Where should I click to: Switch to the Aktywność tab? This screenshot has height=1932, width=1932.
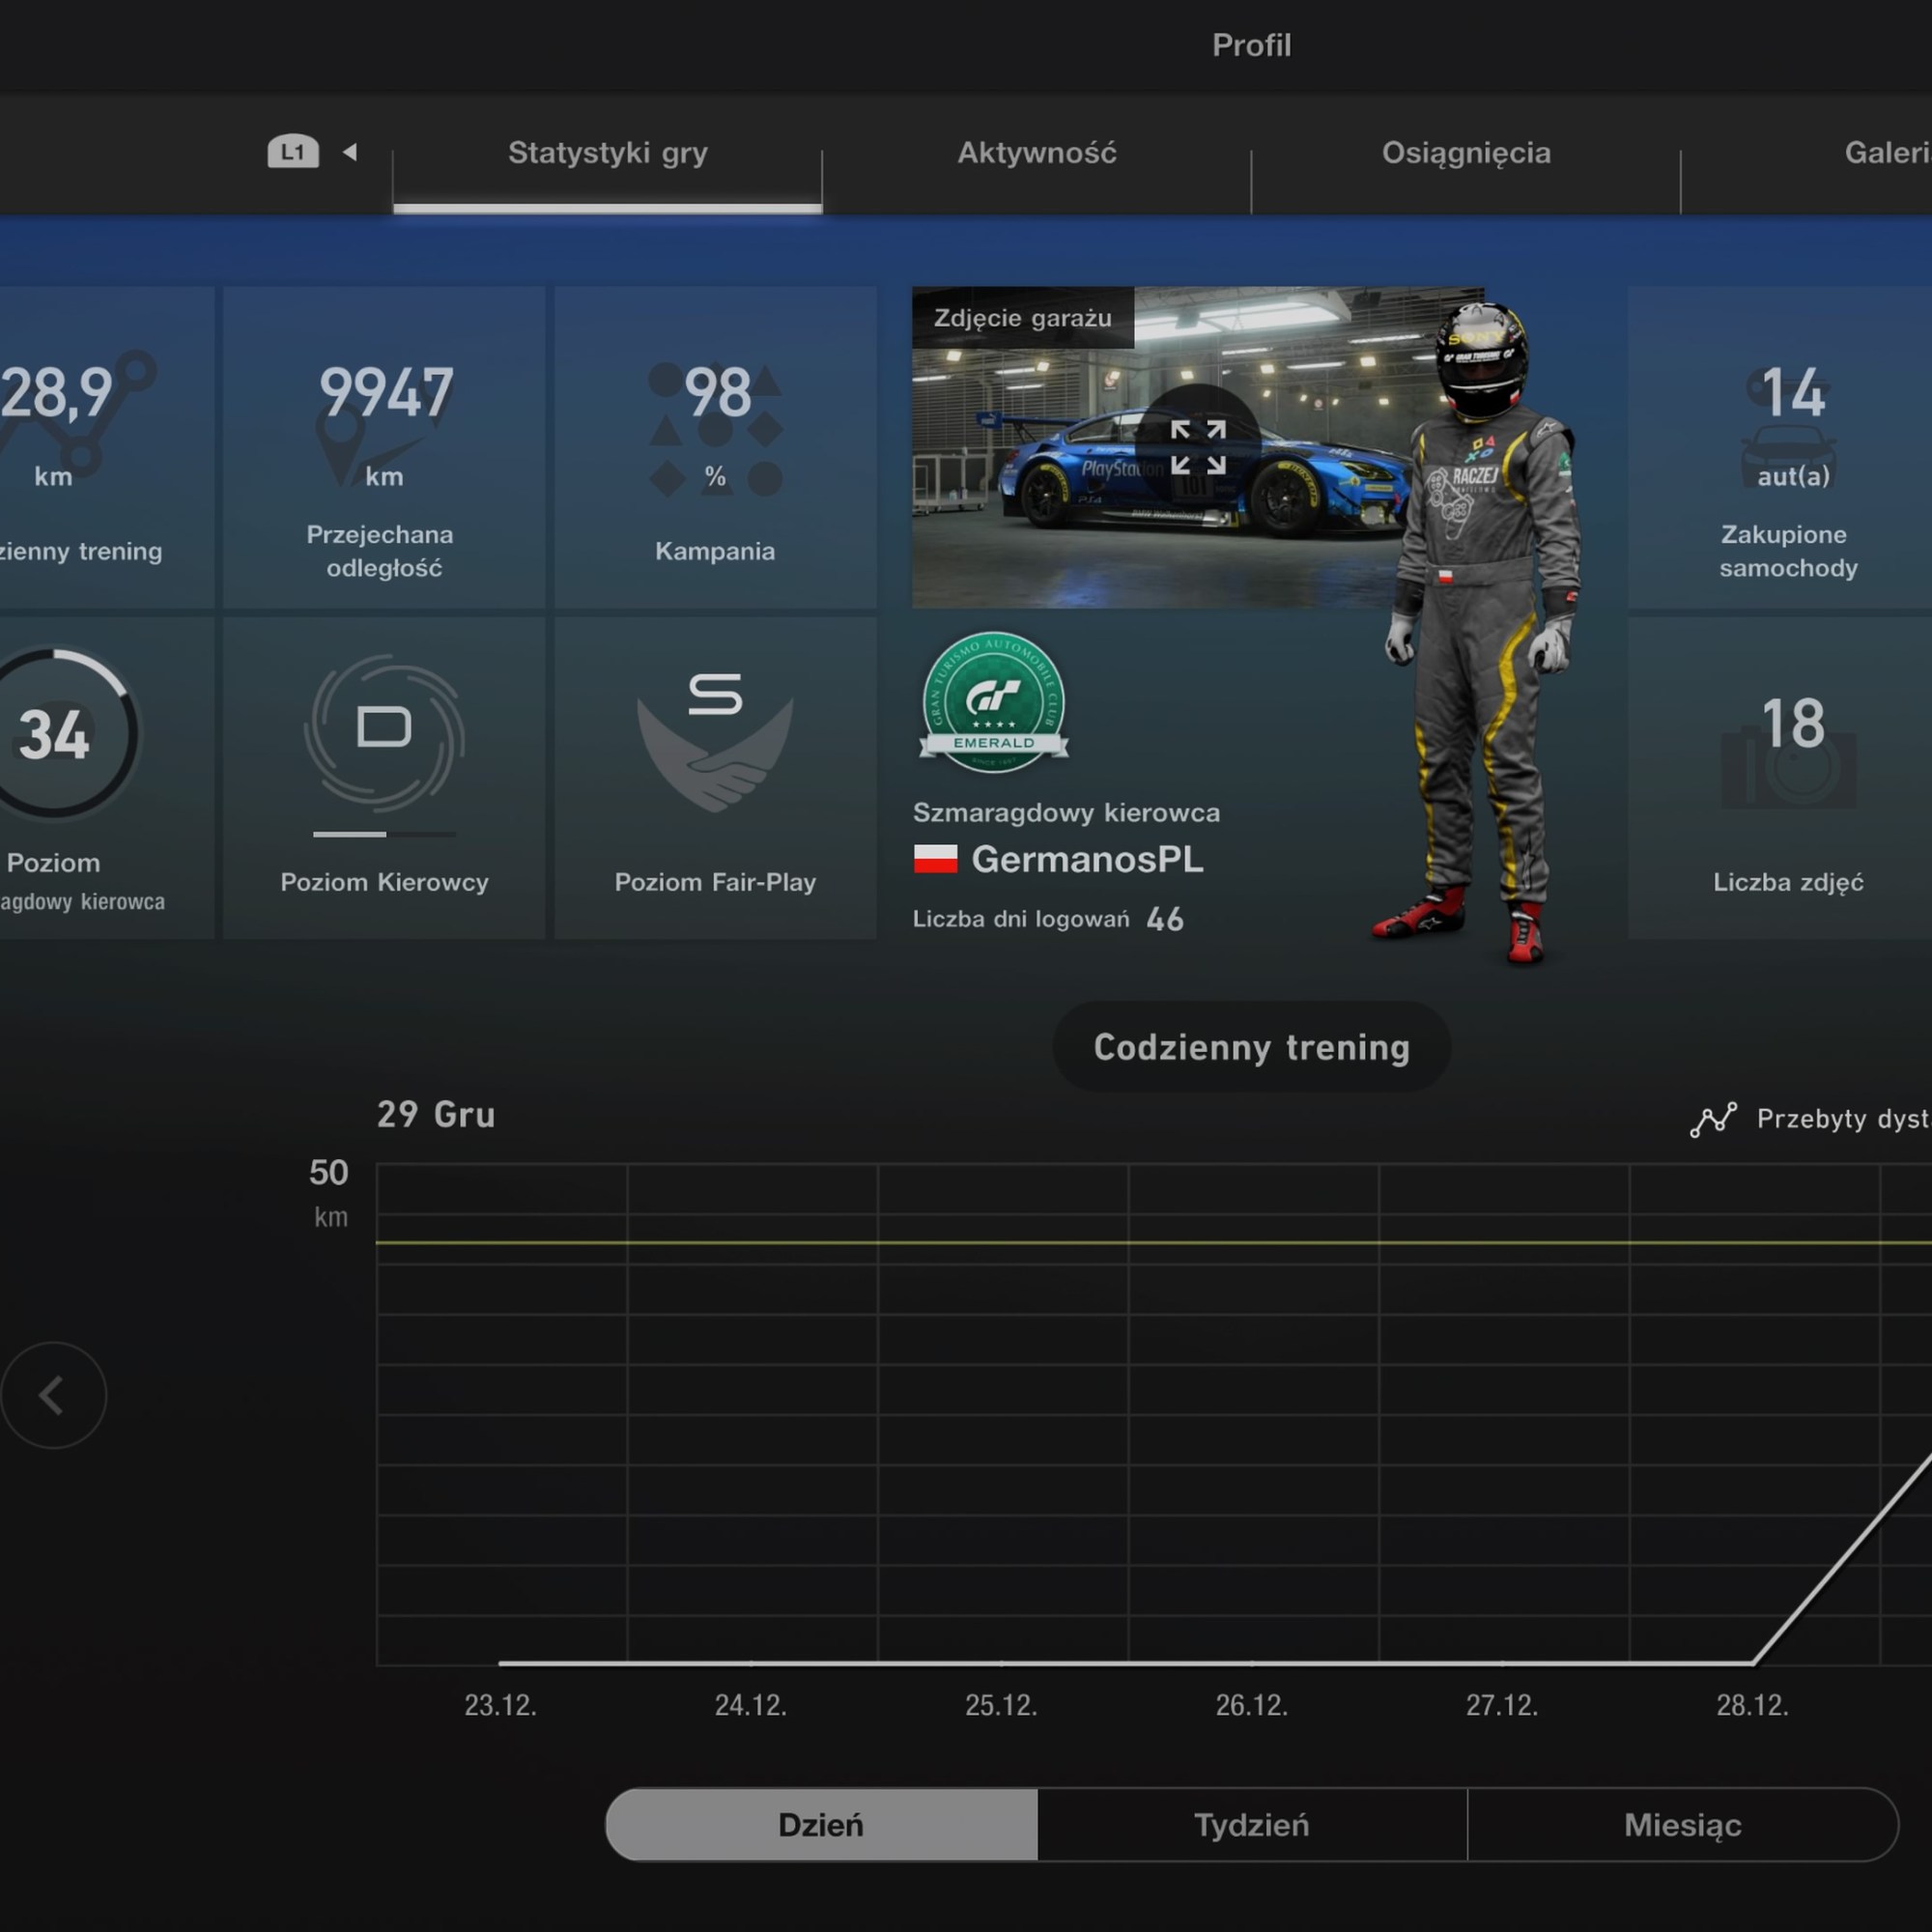pyautogui.click(x=1036, y=153)
